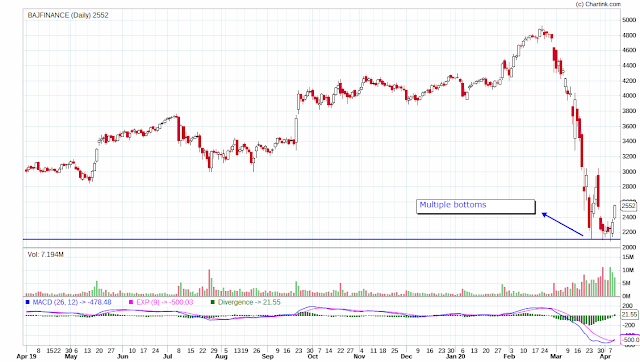
Task: Click the Oct month label
Action: (313, 357)
